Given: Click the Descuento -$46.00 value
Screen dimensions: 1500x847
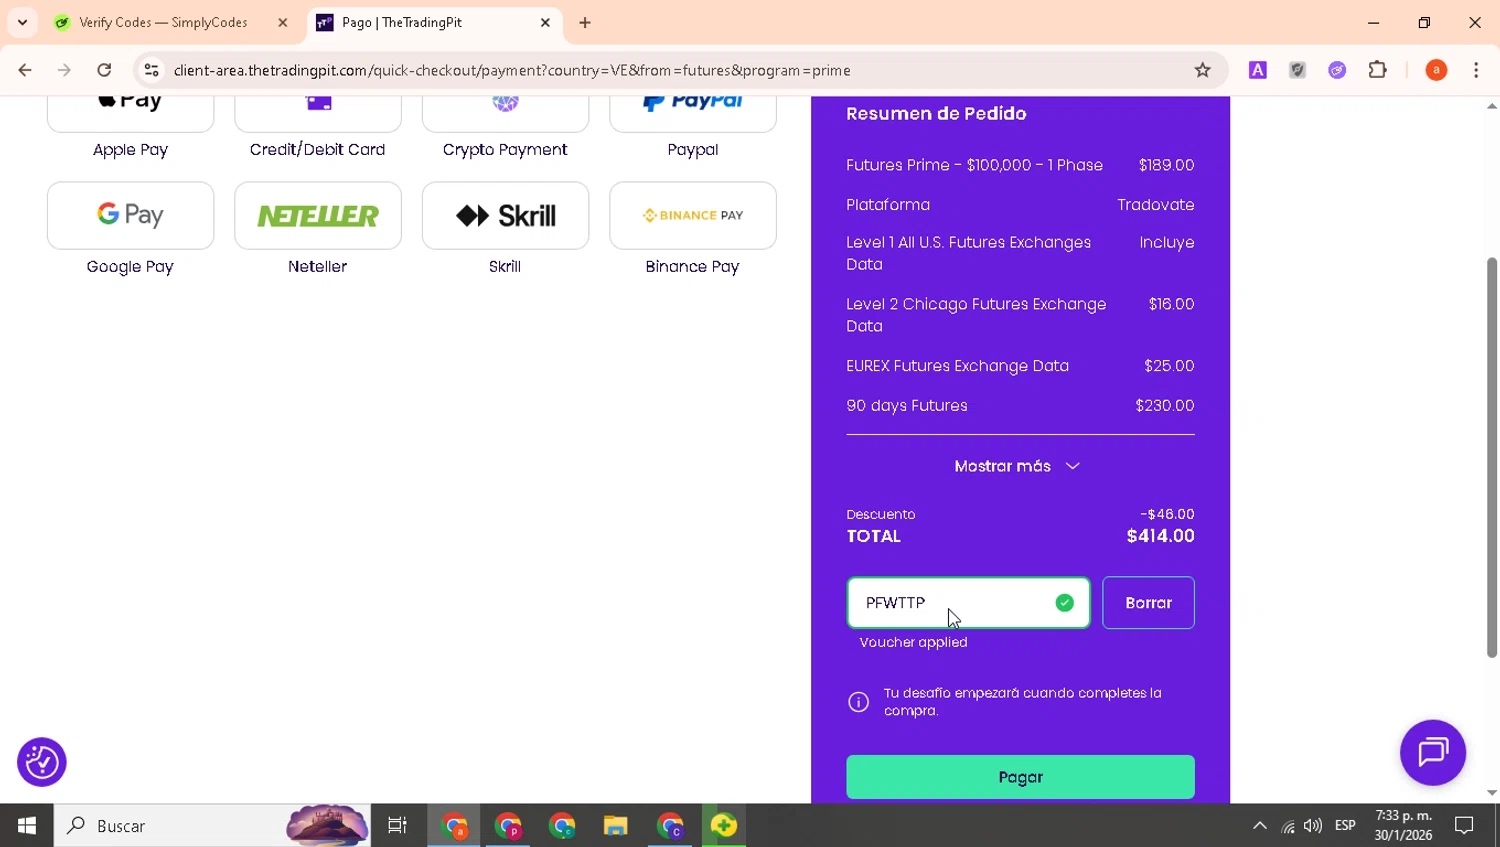Looking at the screenshot, I should tap(1167, 514).
